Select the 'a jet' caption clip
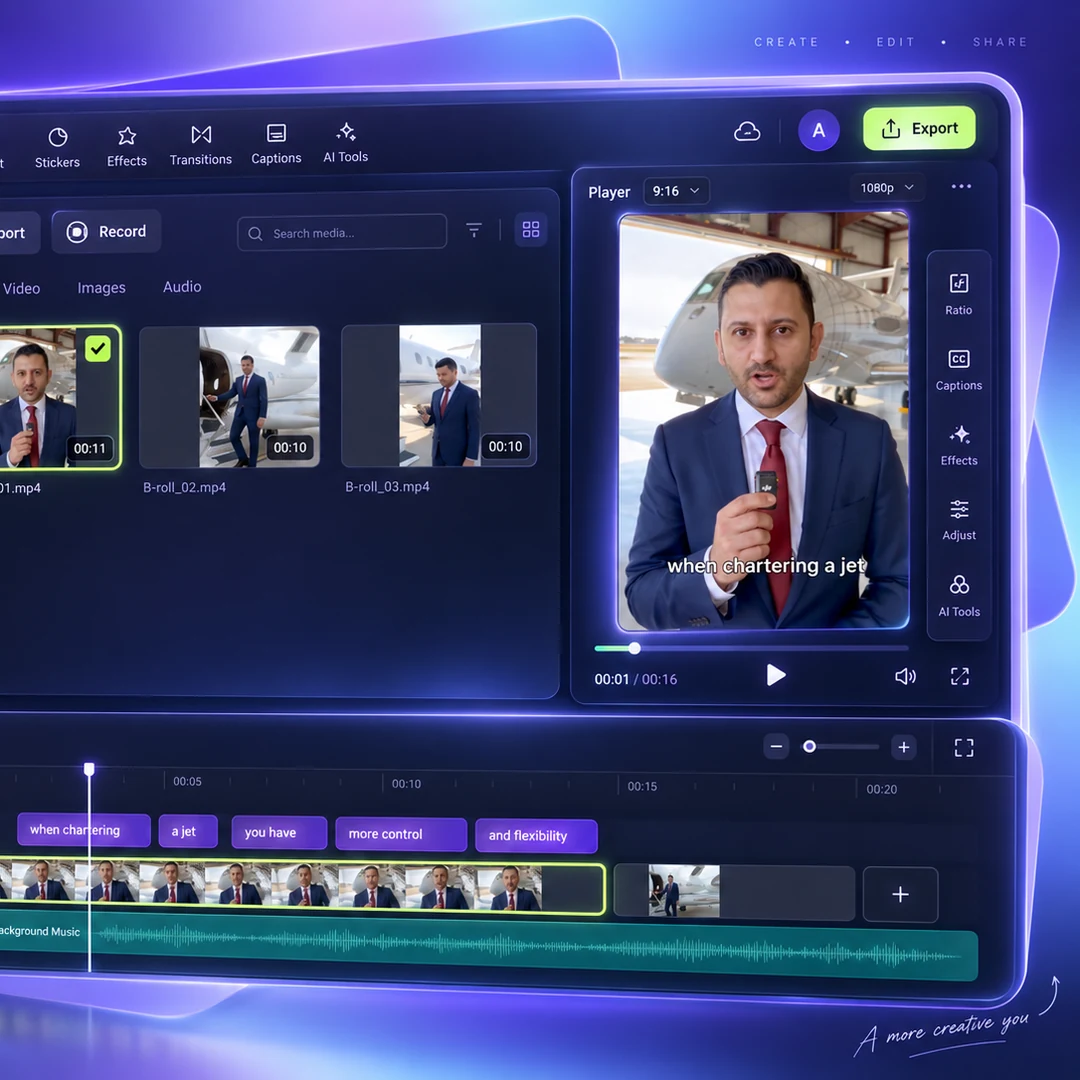The height and width of the screenshot is (1080, 1080). coord(188,831)
